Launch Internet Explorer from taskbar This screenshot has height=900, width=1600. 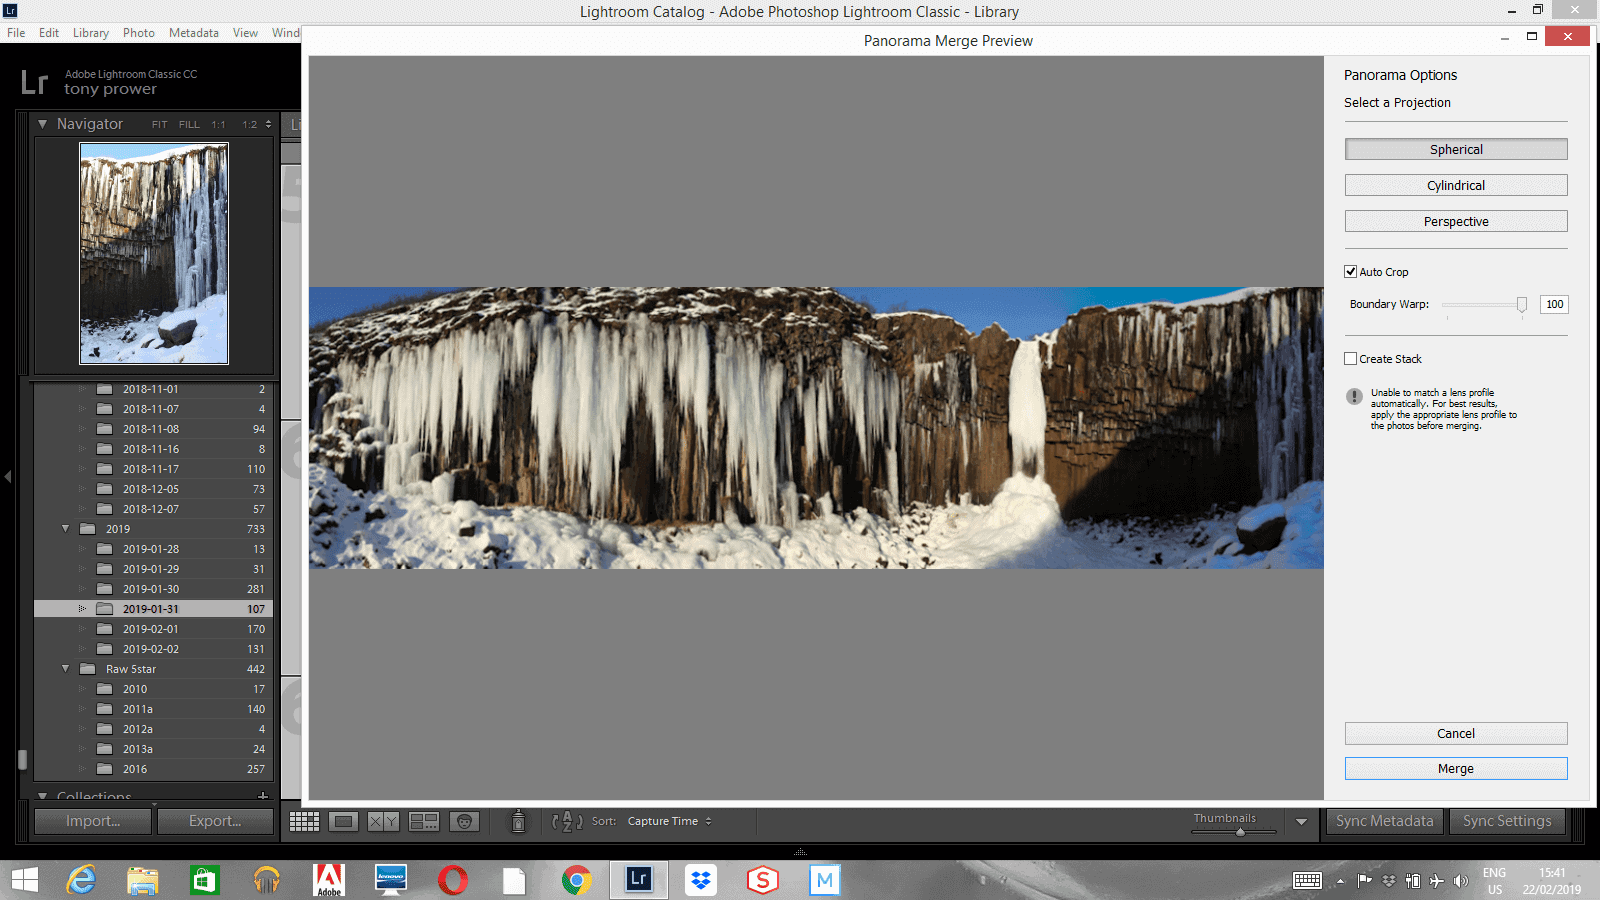tap(81, 880)
